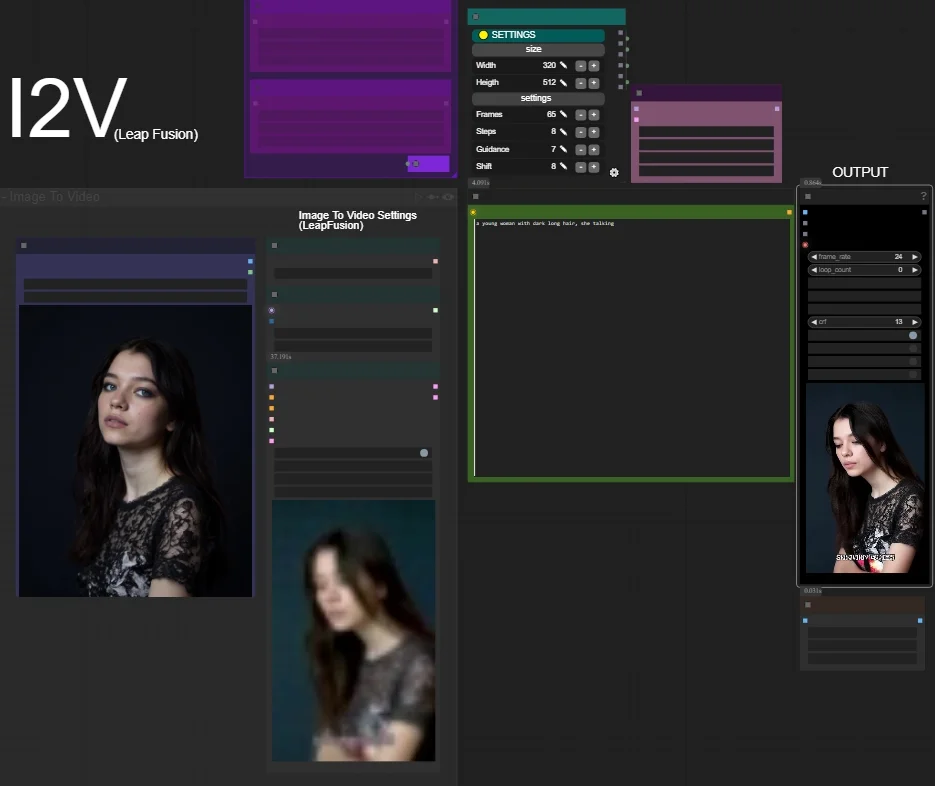This screenshot has width=935, height=786.
Task: Increase Width with the plus button
Action: pyautogui.click(x=594, y=66)
